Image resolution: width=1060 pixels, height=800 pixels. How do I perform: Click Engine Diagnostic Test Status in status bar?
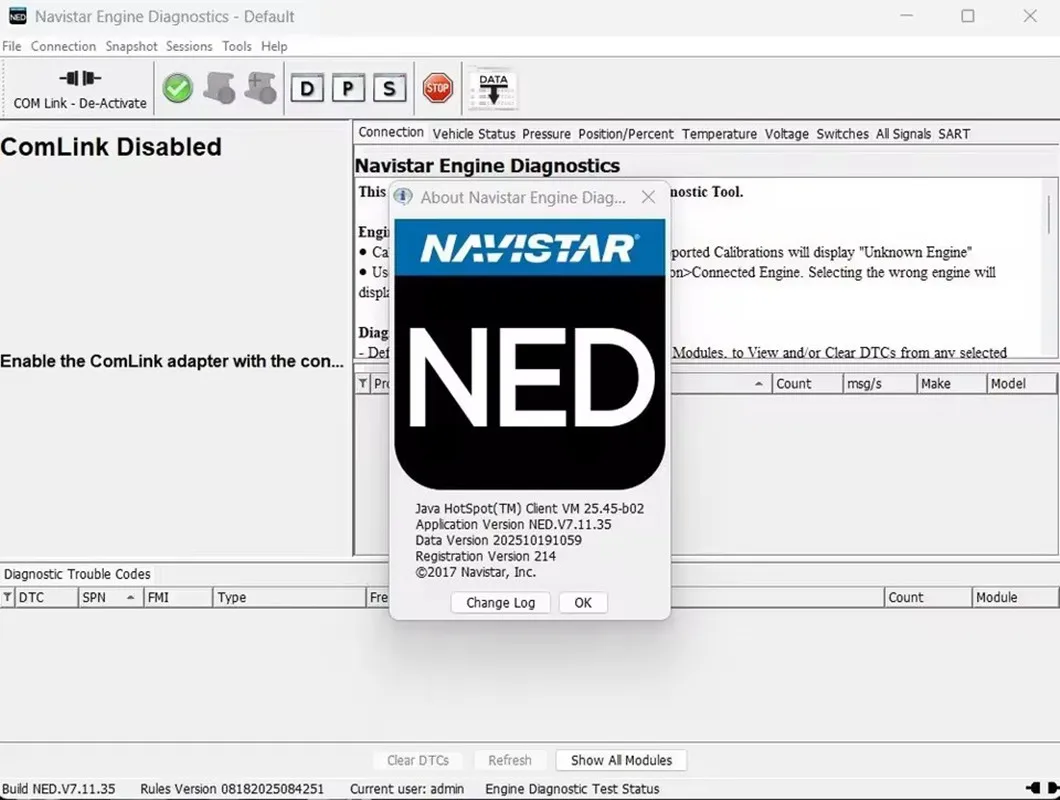(572, 789)
